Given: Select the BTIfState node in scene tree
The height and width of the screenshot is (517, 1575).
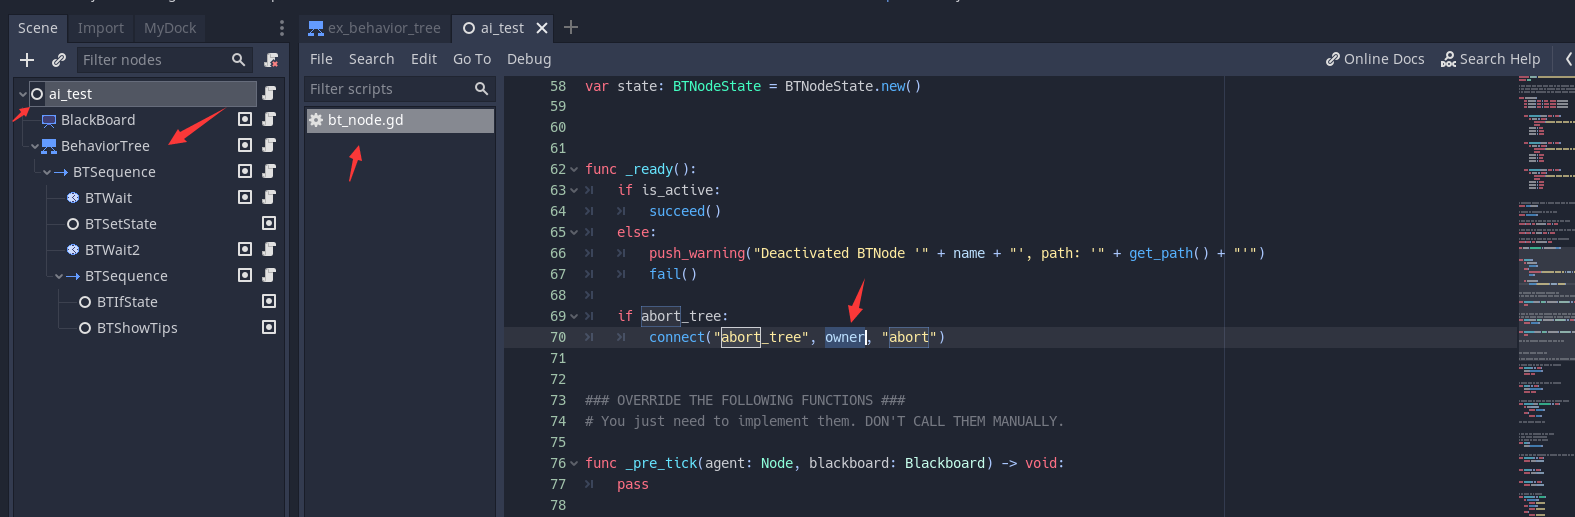Looking at the screenshot, I should tap(127, 302).
